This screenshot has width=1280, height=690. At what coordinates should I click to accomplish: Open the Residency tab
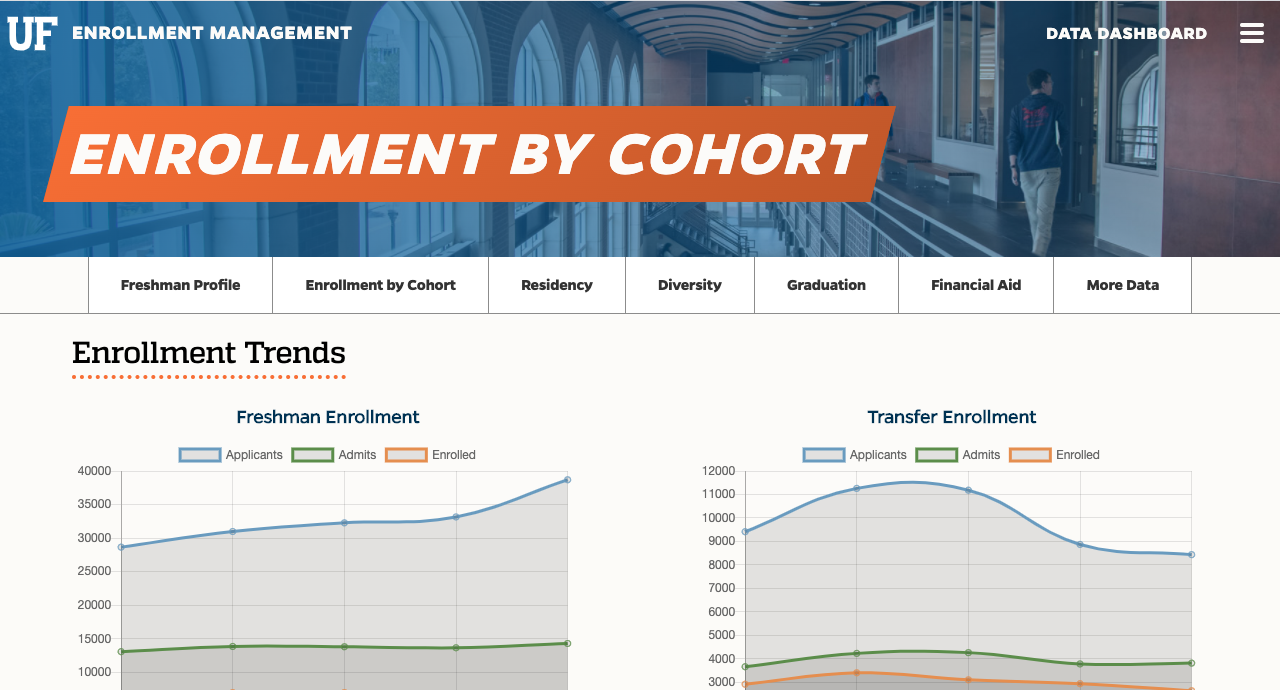point(557,285)
